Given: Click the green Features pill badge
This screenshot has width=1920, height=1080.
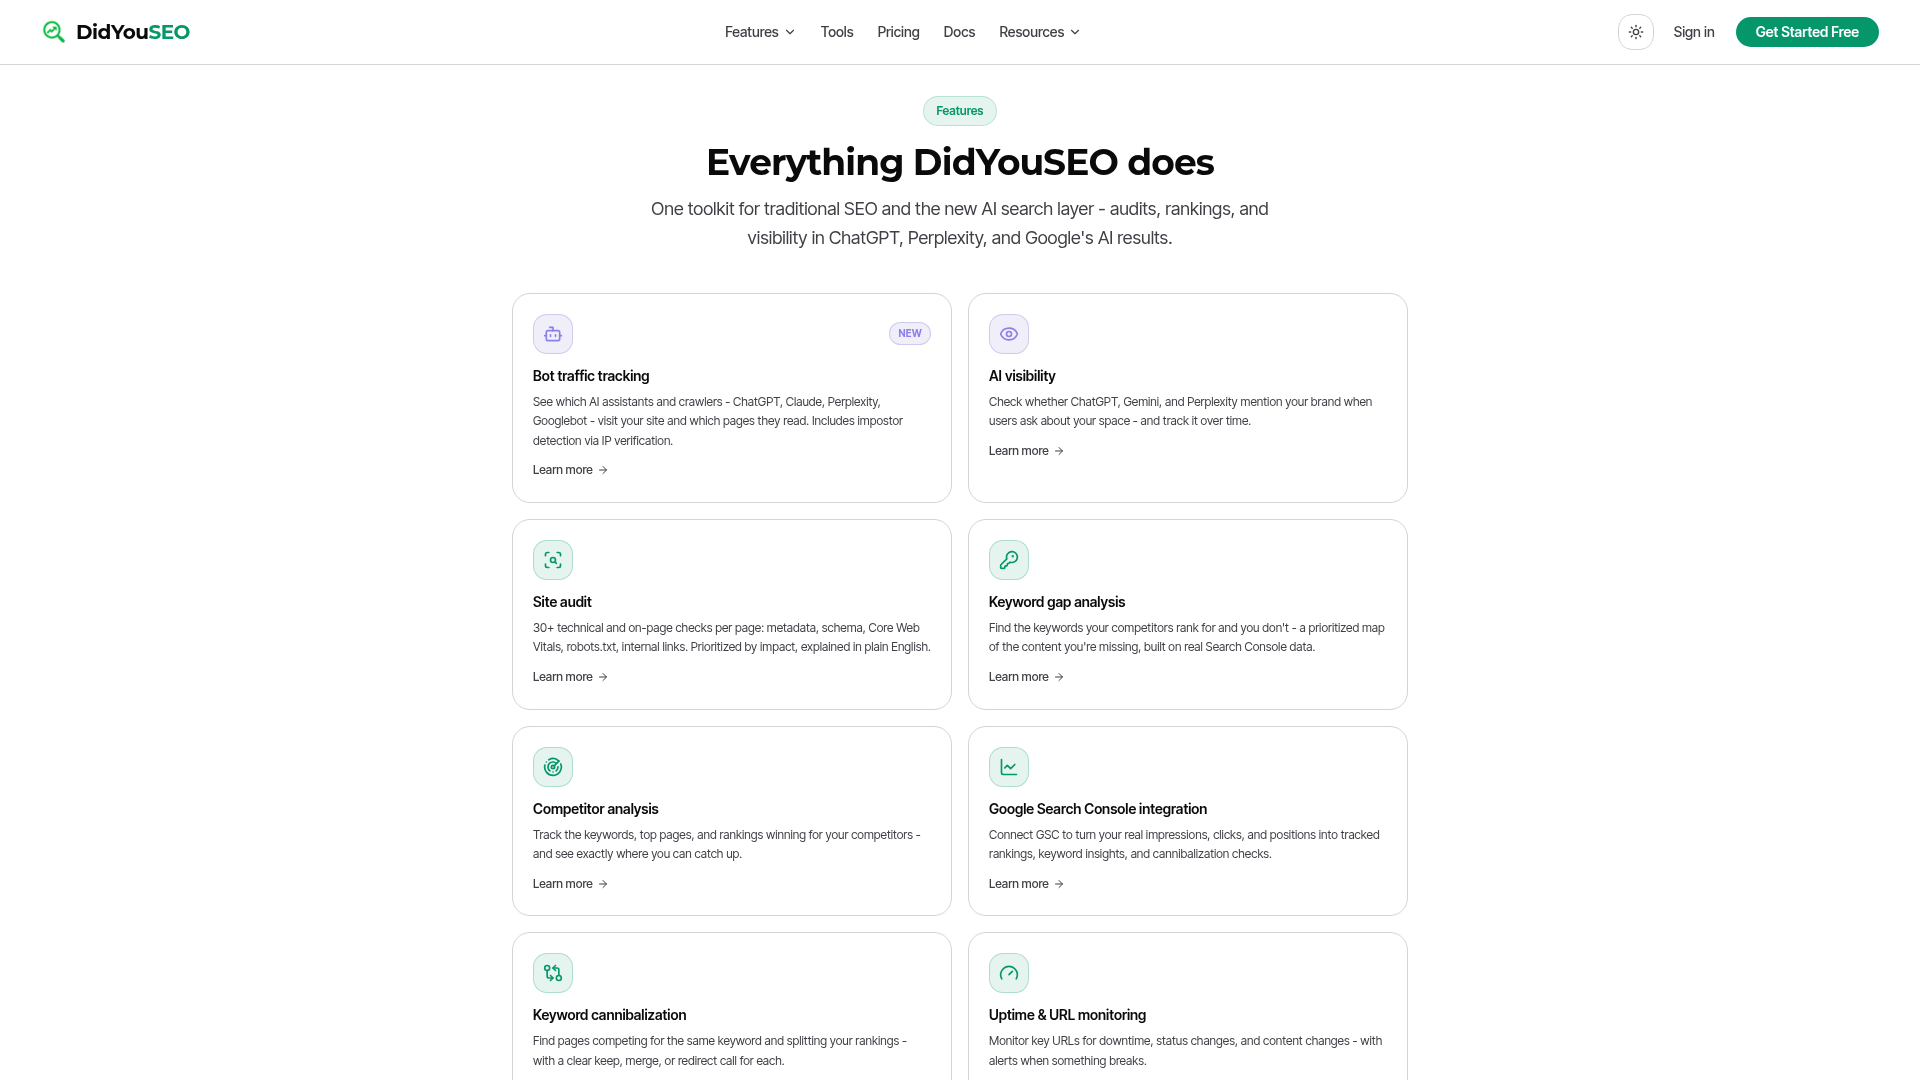Looking at the screenshot, I should click(x=960, y=111).
